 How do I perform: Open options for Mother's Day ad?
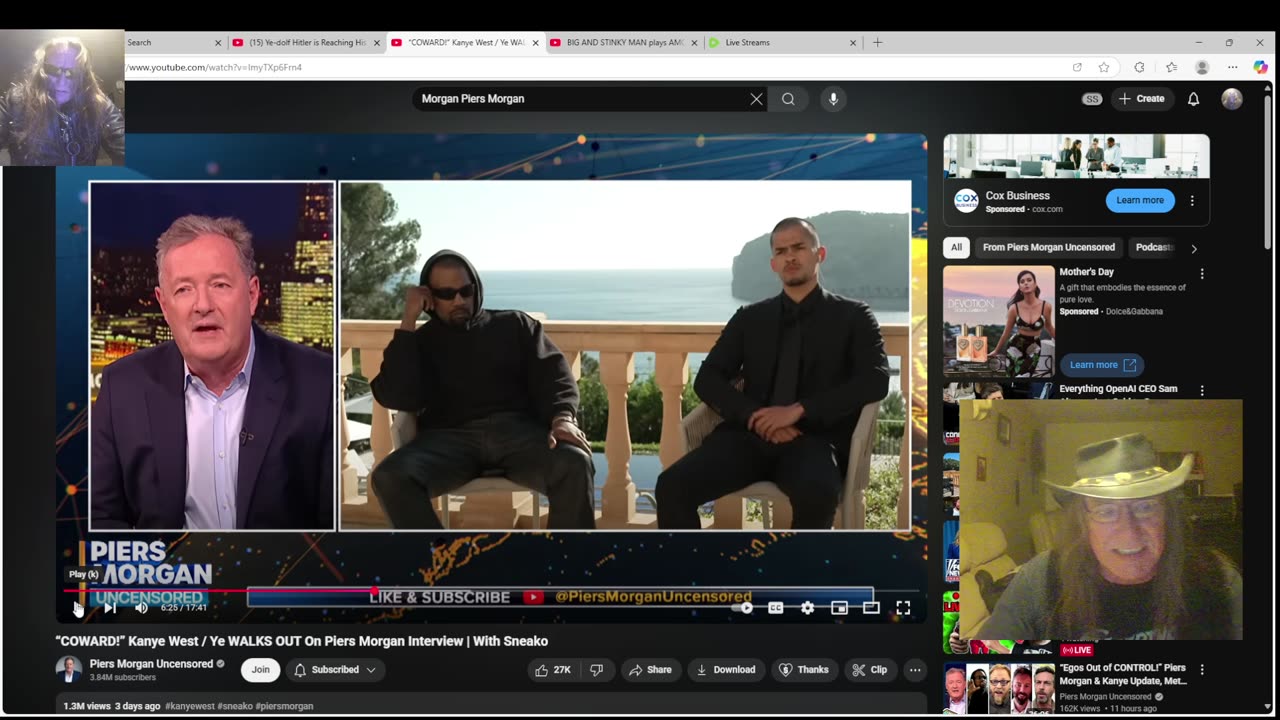[x=1202, y=273]
